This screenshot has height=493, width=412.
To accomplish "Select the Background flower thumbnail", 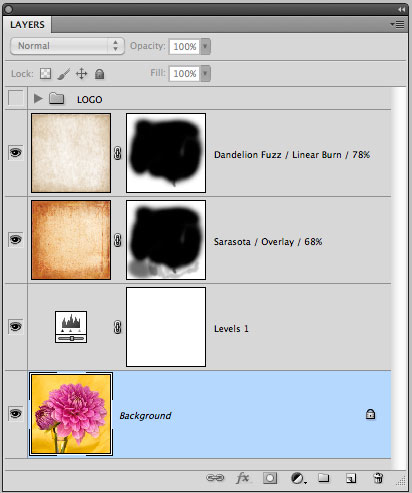I will 71,414.
